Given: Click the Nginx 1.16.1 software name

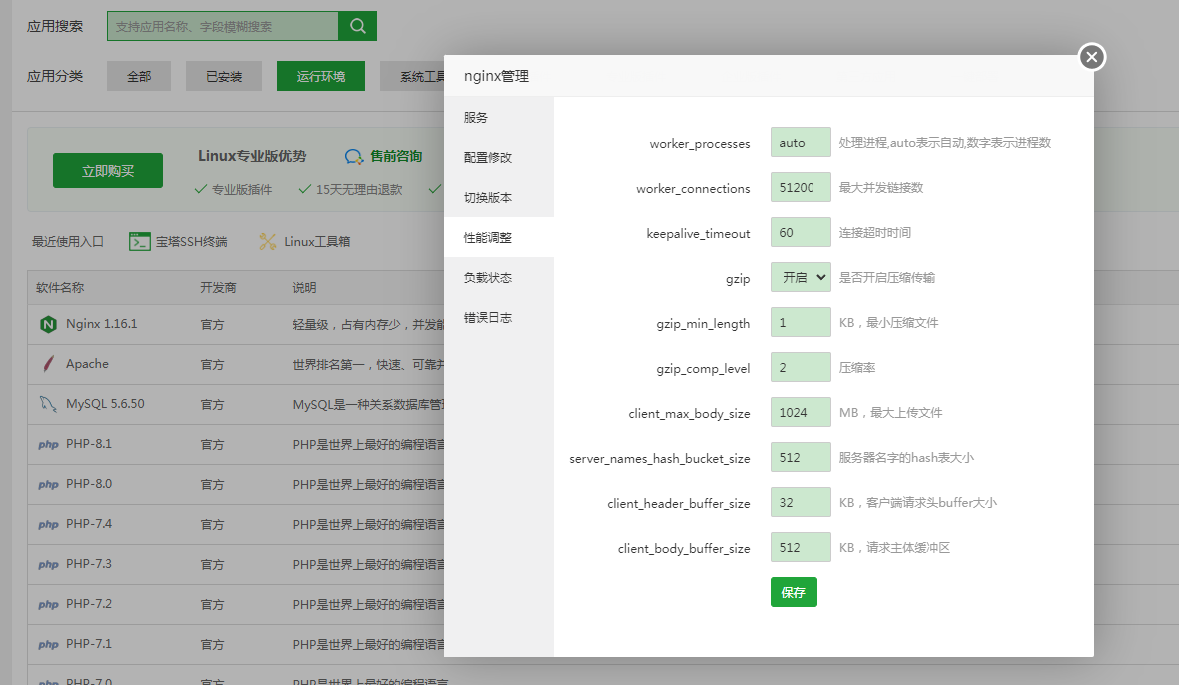Looking at the screenshot, I should pos(102,324).
